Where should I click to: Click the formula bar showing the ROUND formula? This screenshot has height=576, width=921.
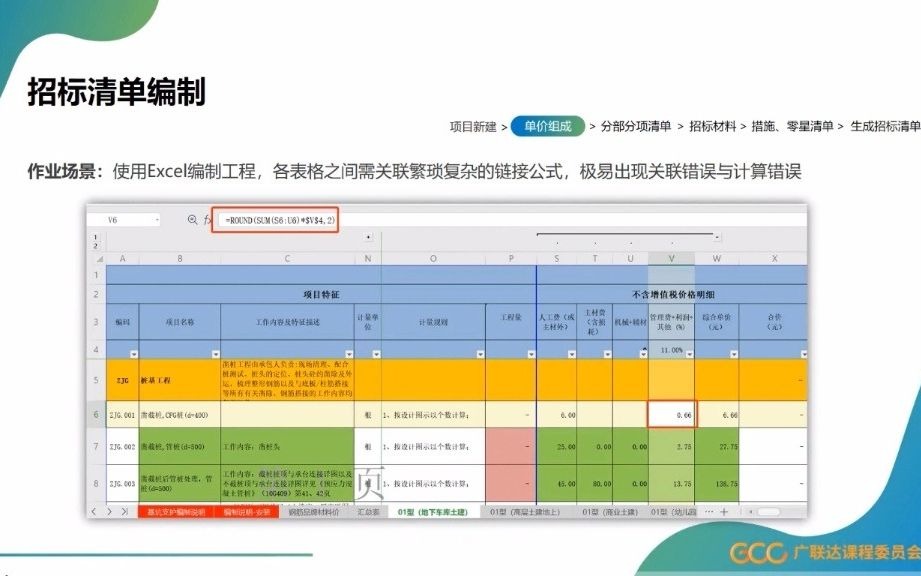(x=280, y=220)
